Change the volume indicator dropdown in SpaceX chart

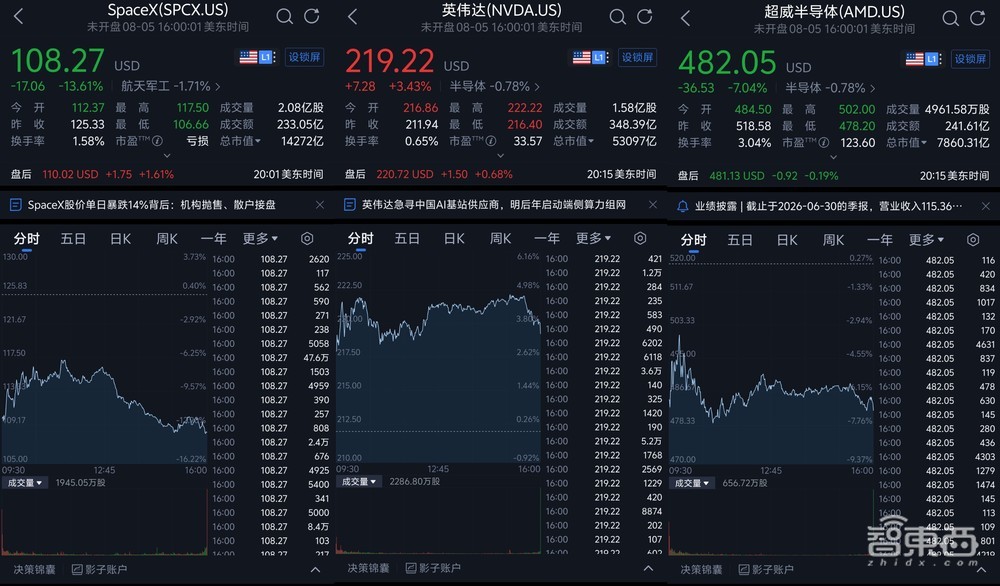click(24, 483)
